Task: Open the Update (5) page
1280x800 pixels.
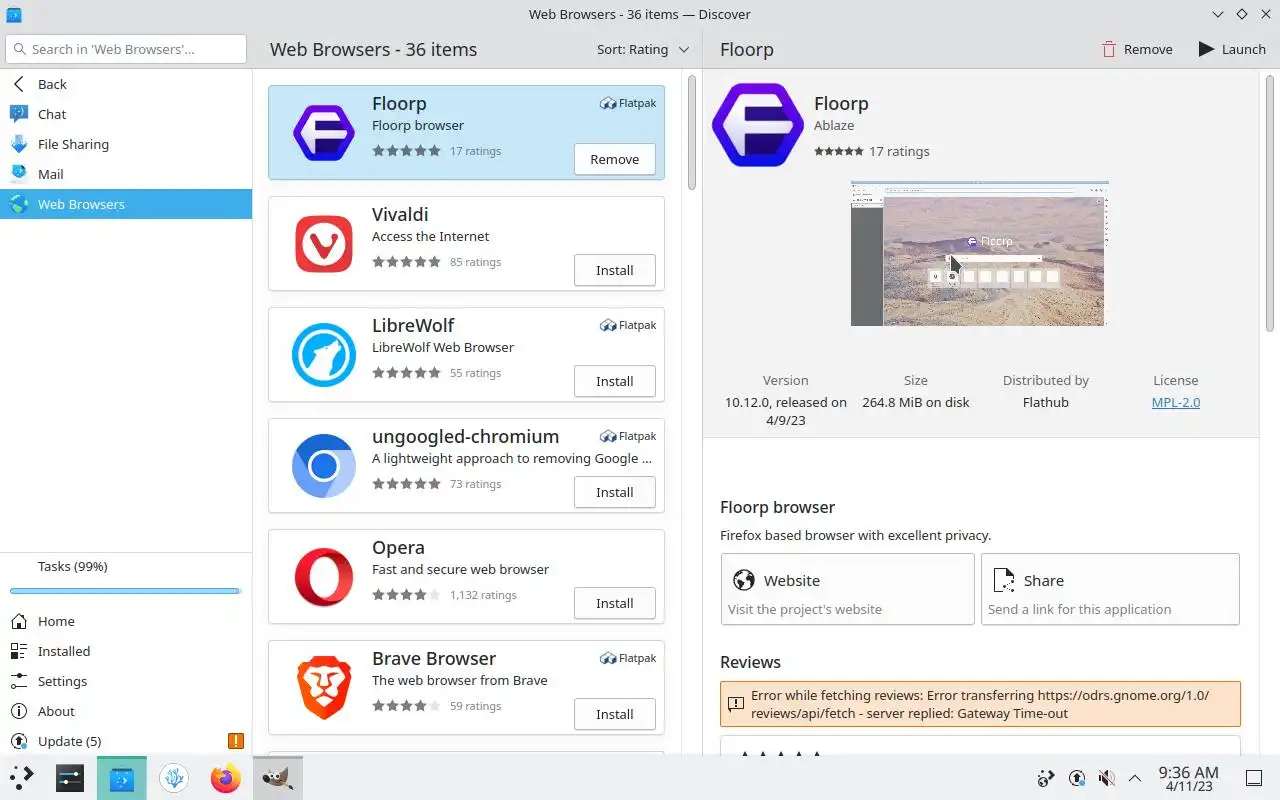Action: 126,741
